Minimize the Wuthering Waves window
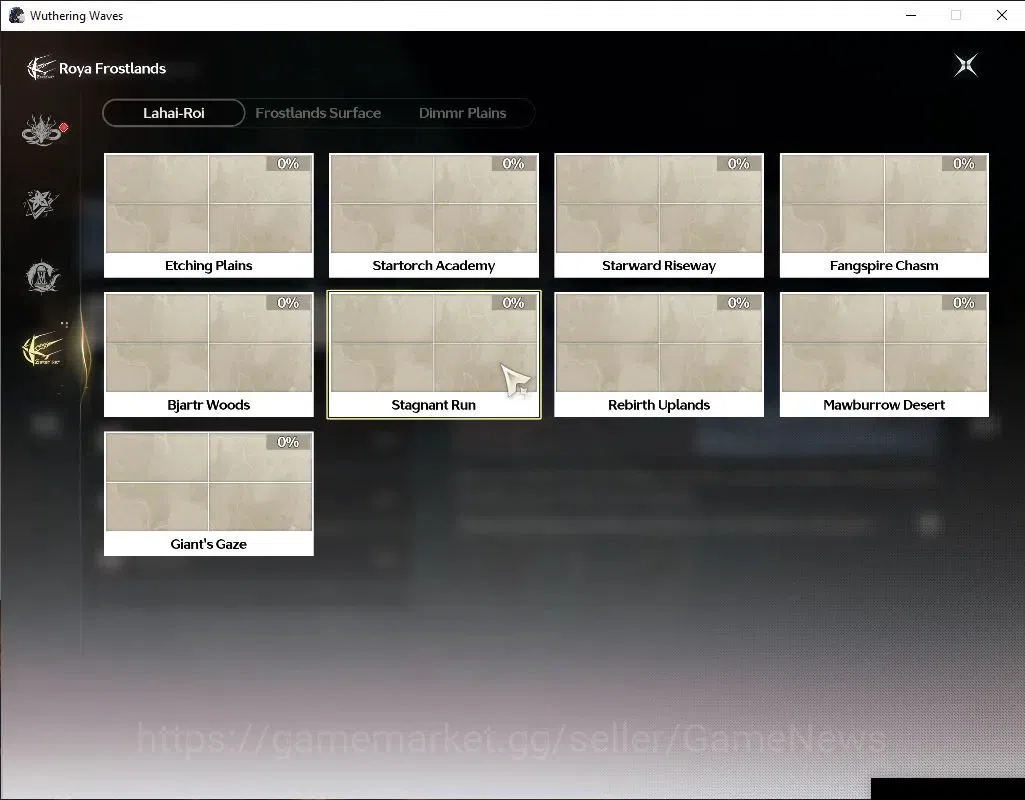 coord(911,15)
